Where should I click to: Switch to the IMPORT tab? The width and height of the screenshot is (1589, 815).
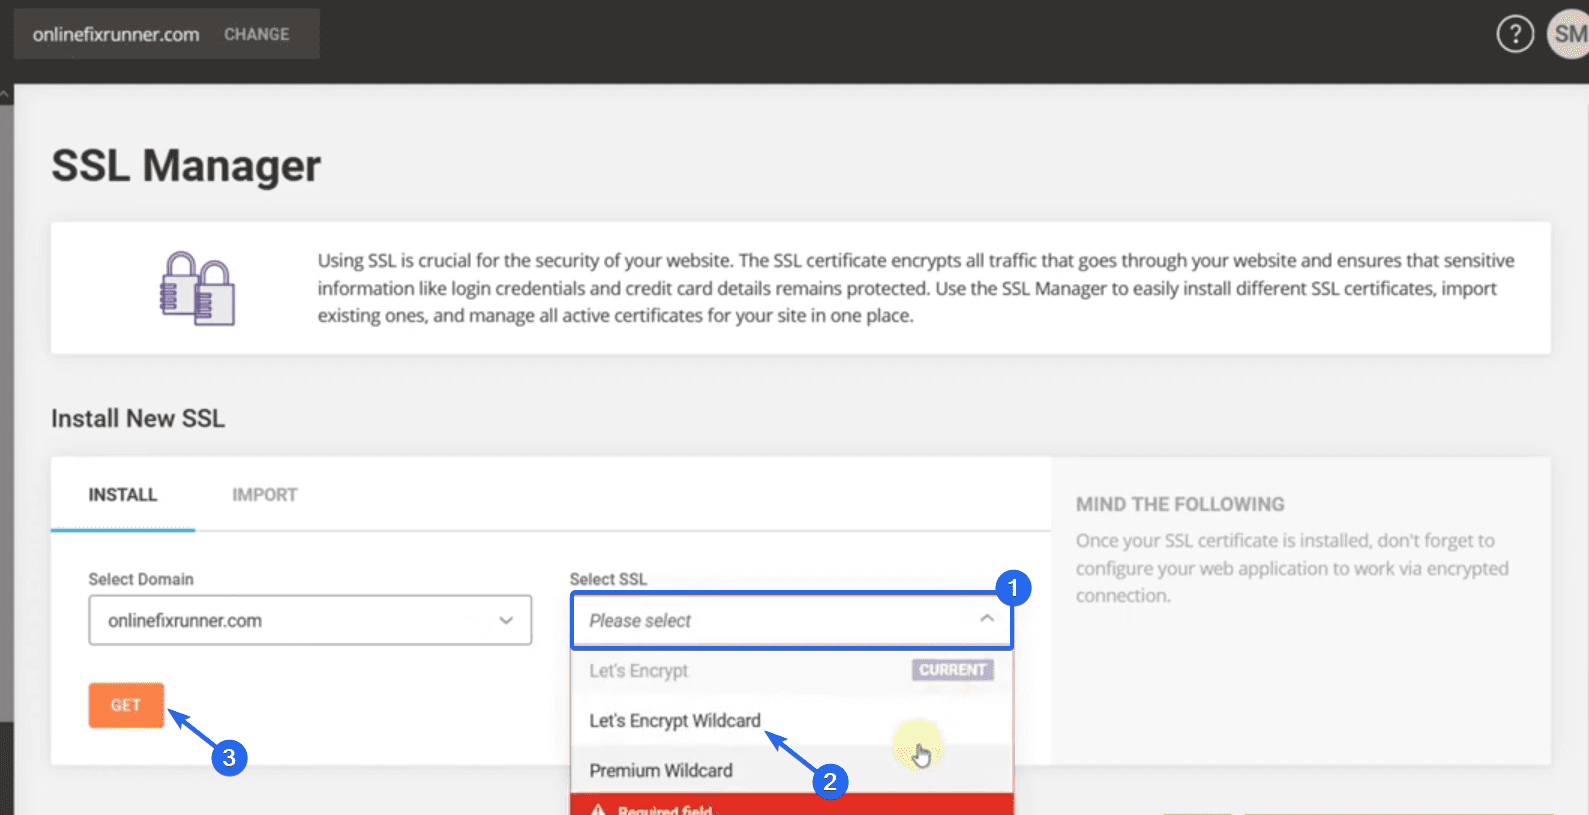265,495
